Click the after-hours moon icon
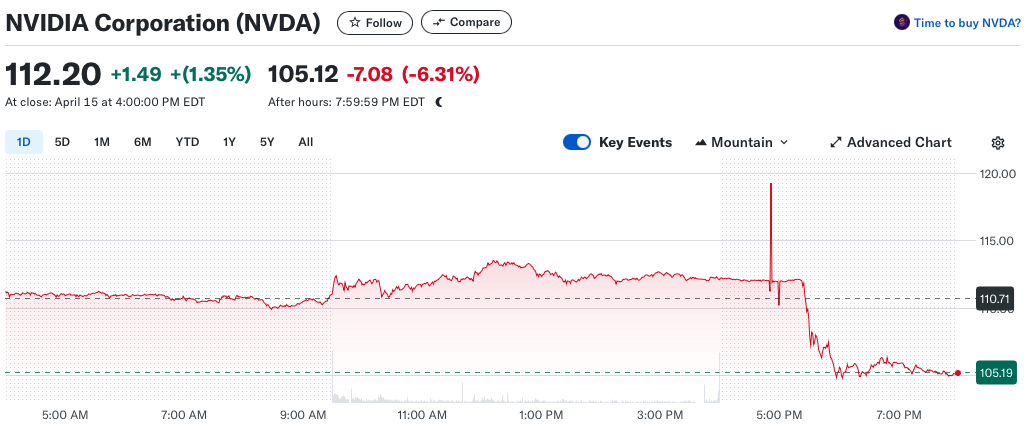Screen dimensions: 1029x443 [x=438, y=102]
